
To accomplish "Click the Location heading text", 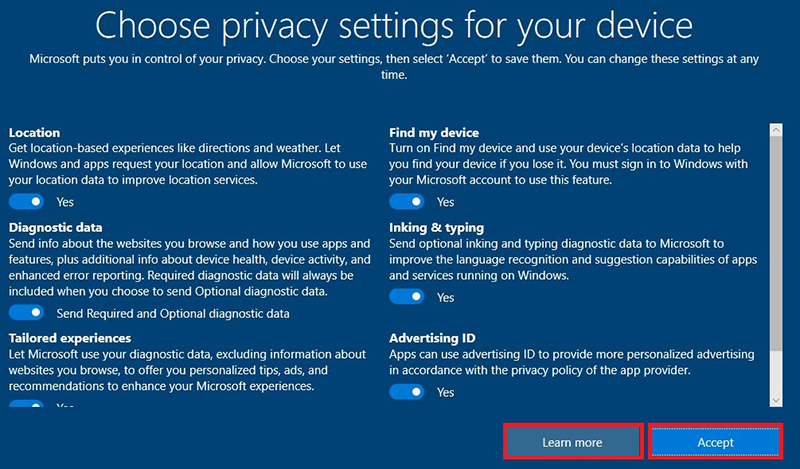I will click(x=34, y=133).
